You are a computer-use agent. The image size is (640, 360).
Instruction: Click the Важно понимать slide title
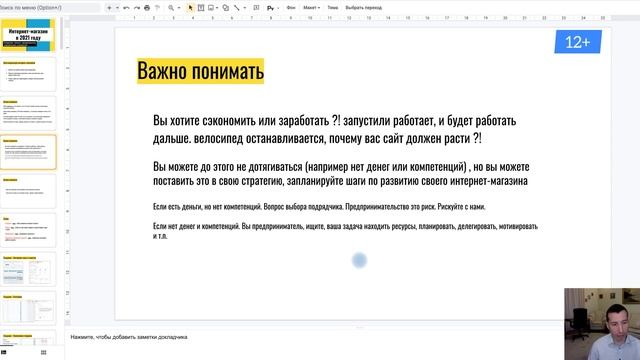tap(200, 71)
